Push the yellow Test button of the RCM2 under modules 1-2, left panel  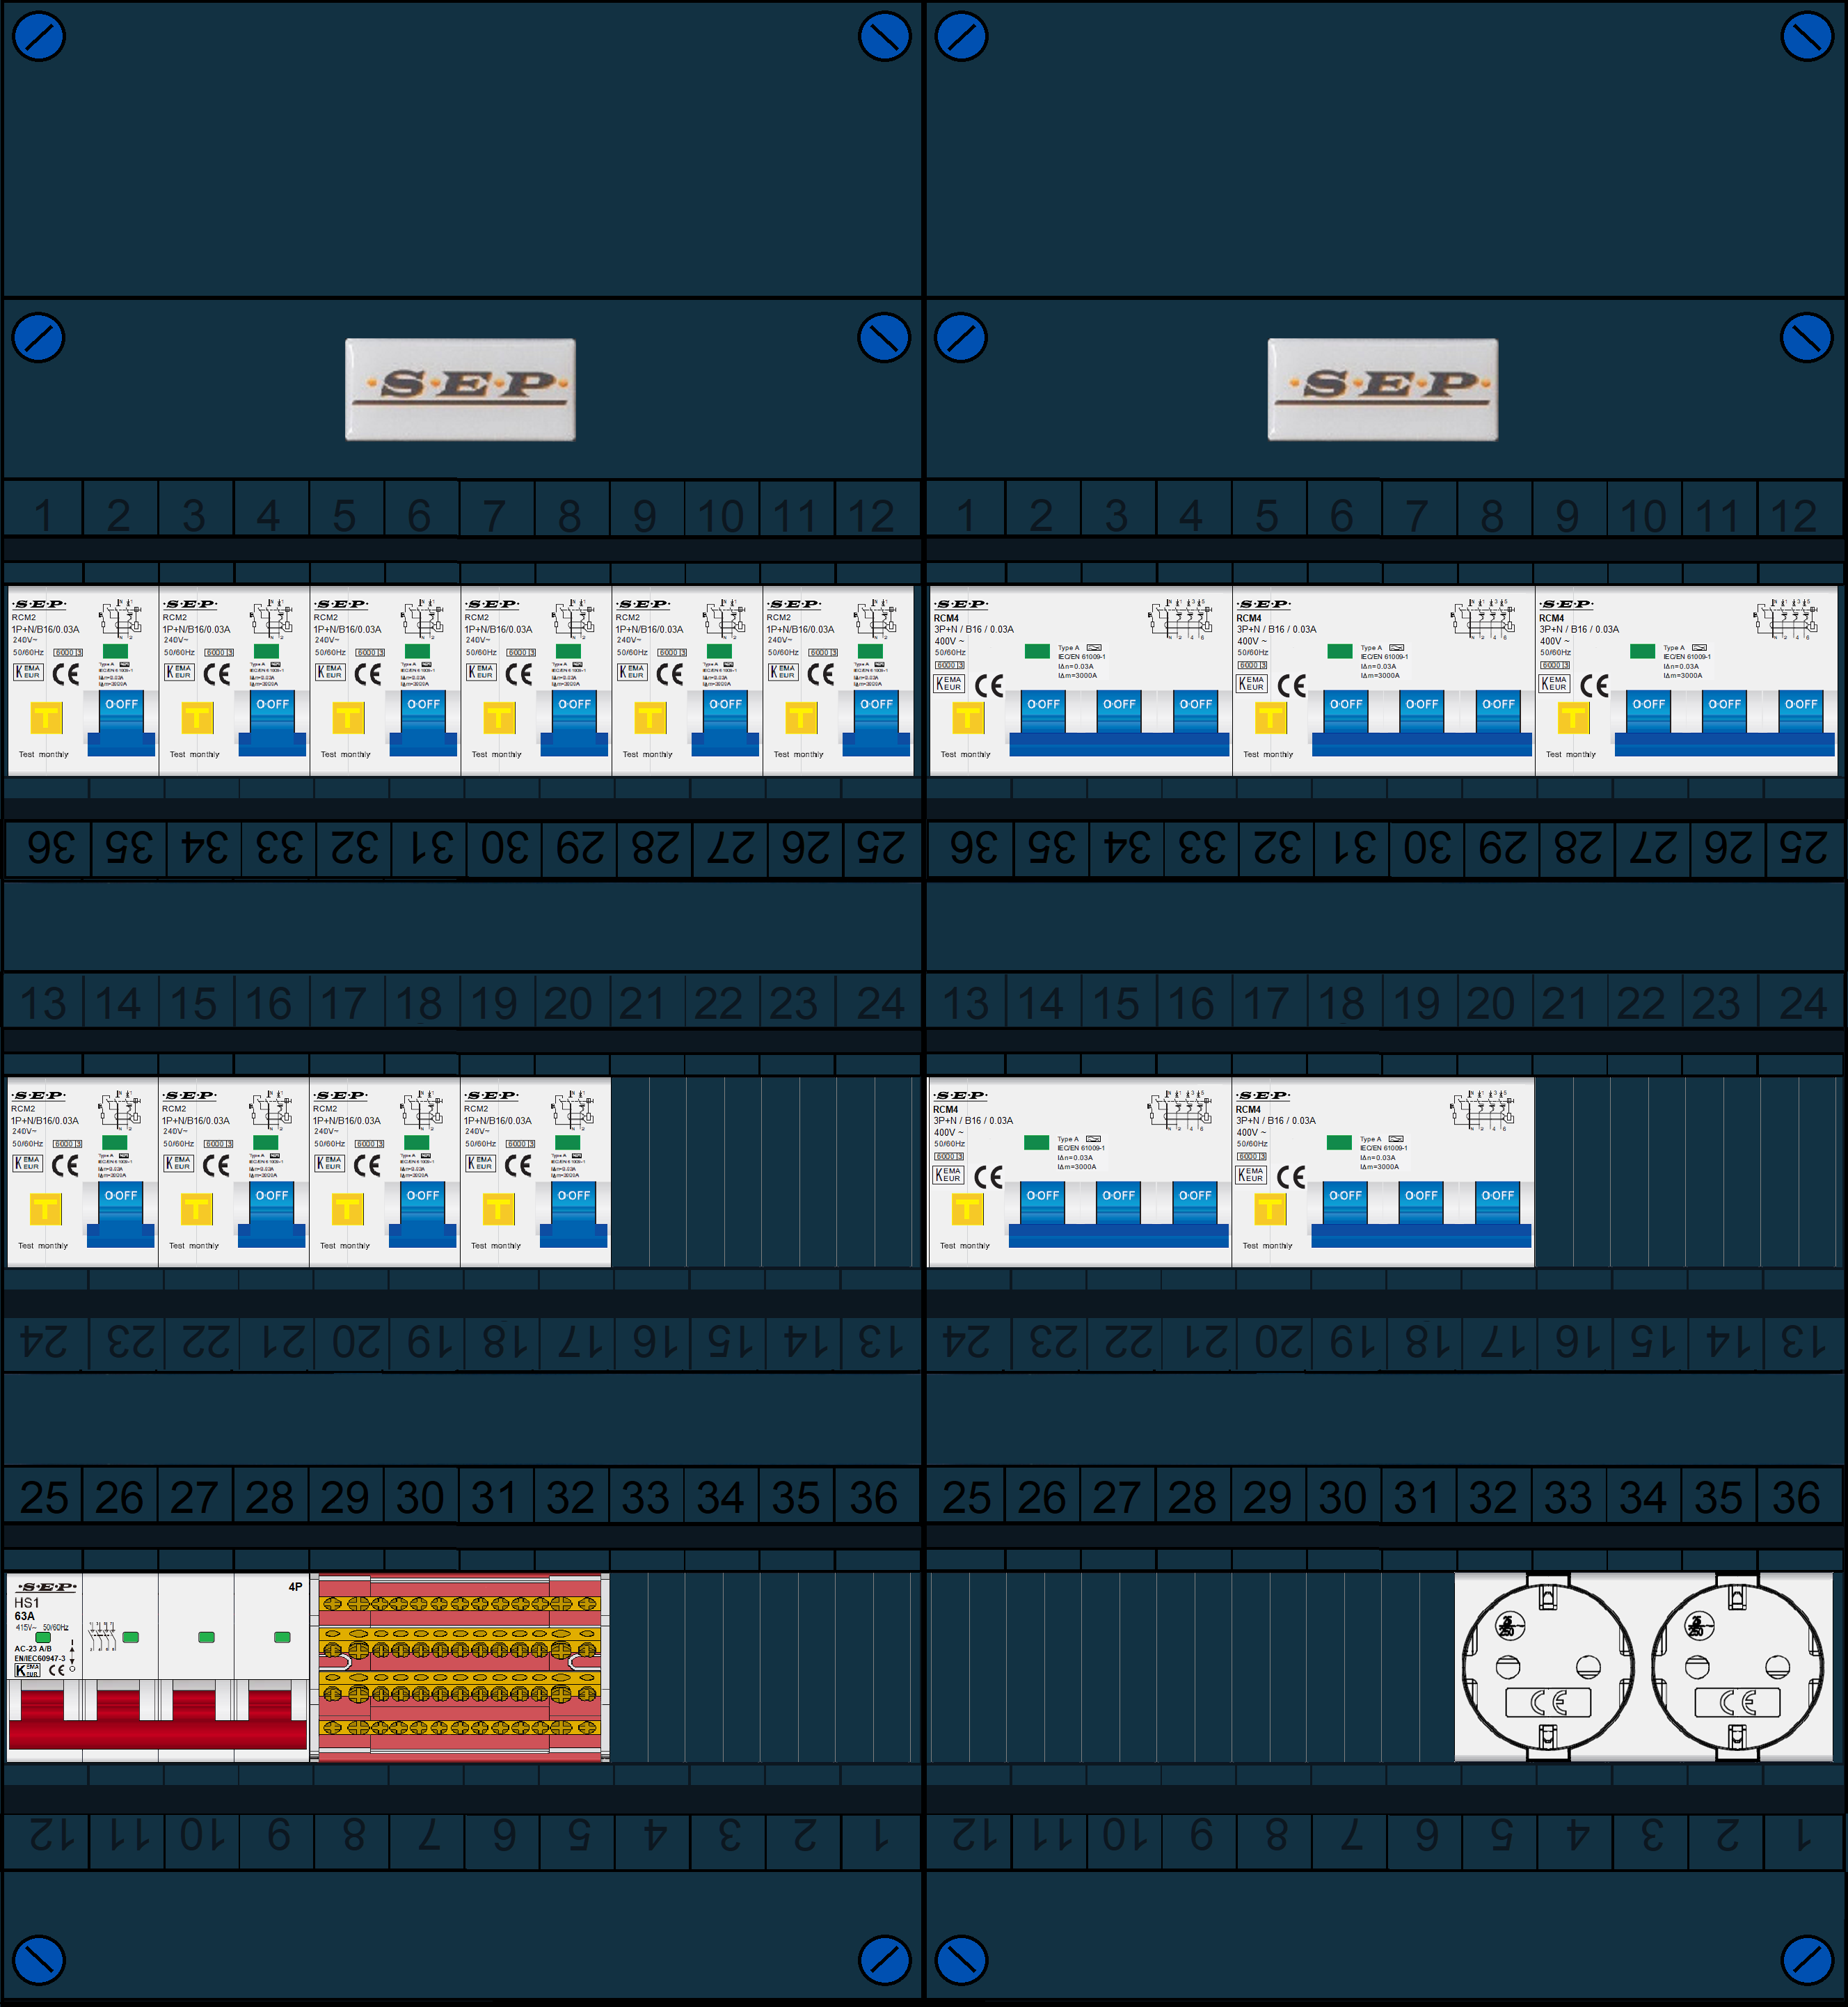click(46, 717)
